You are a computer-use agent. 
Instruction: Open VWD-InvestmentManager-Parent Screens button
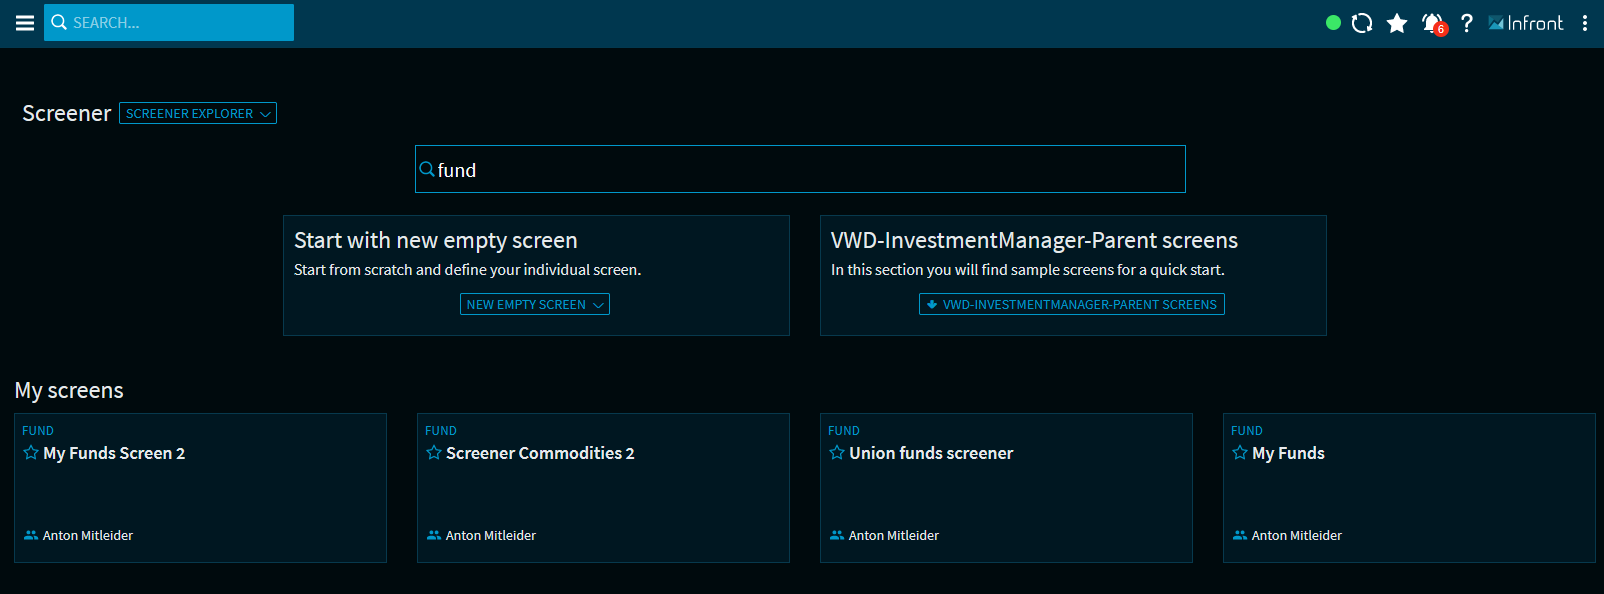(x=1072, y=305)
